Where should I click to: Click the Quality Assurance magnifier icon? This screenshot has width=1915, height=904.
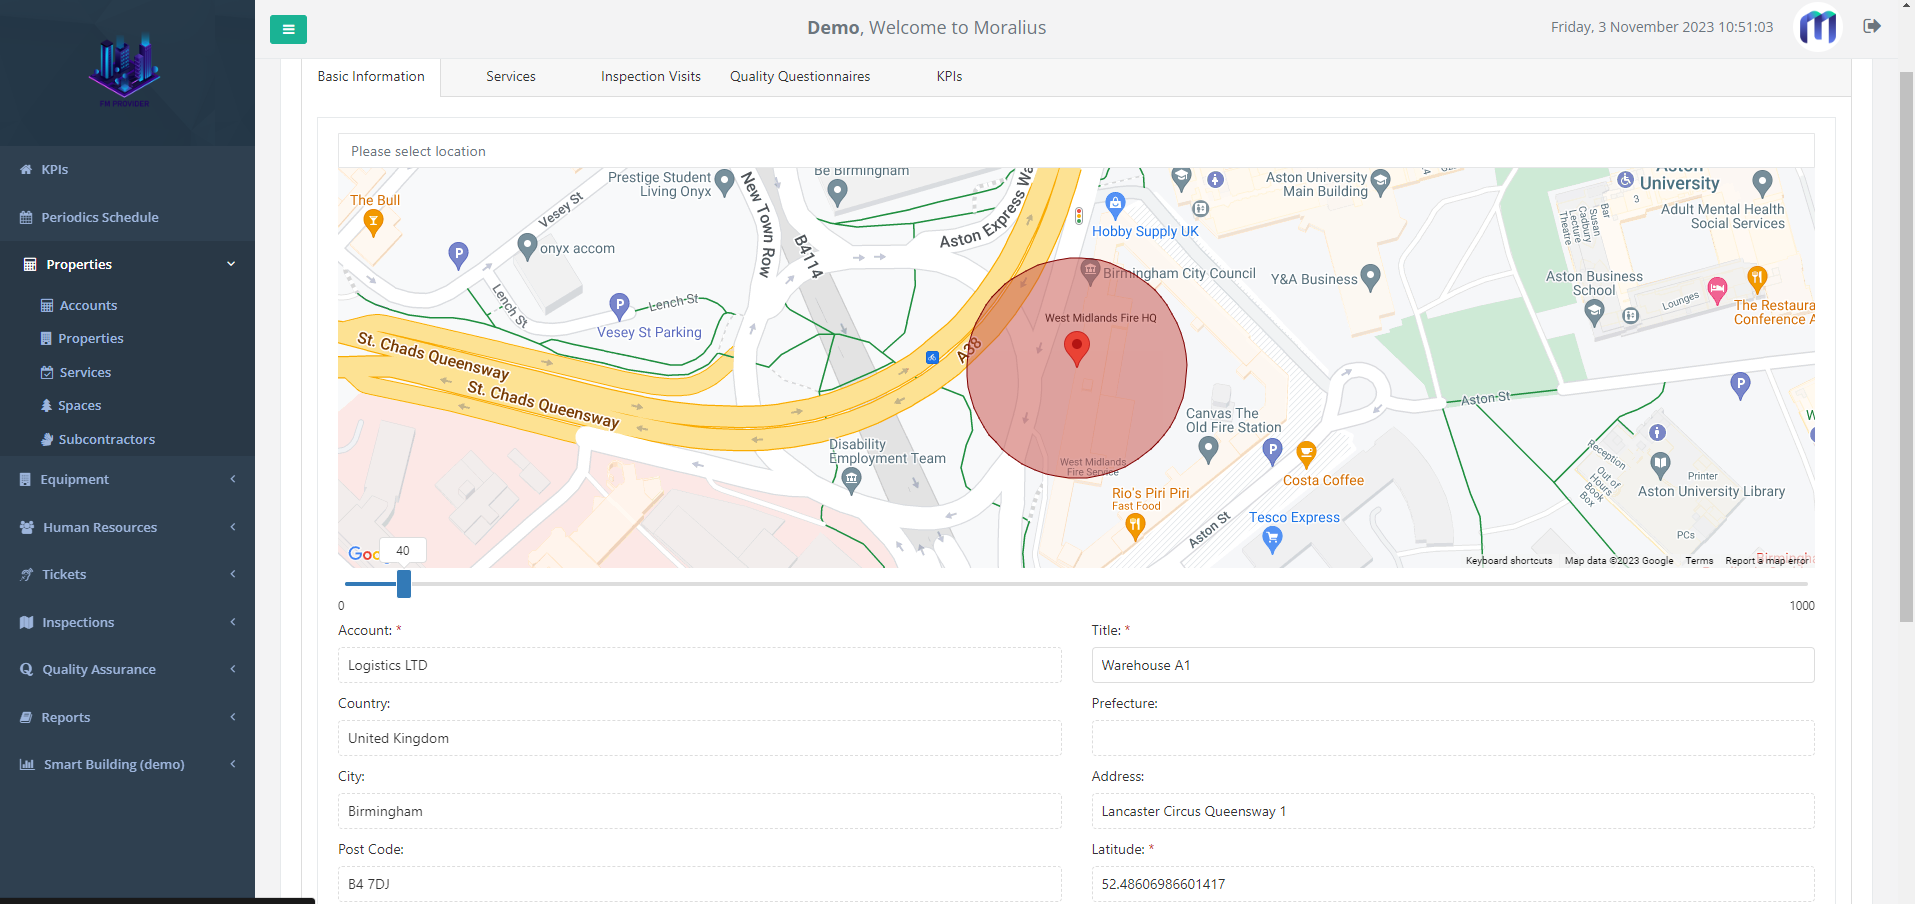[x=26, y=670]
